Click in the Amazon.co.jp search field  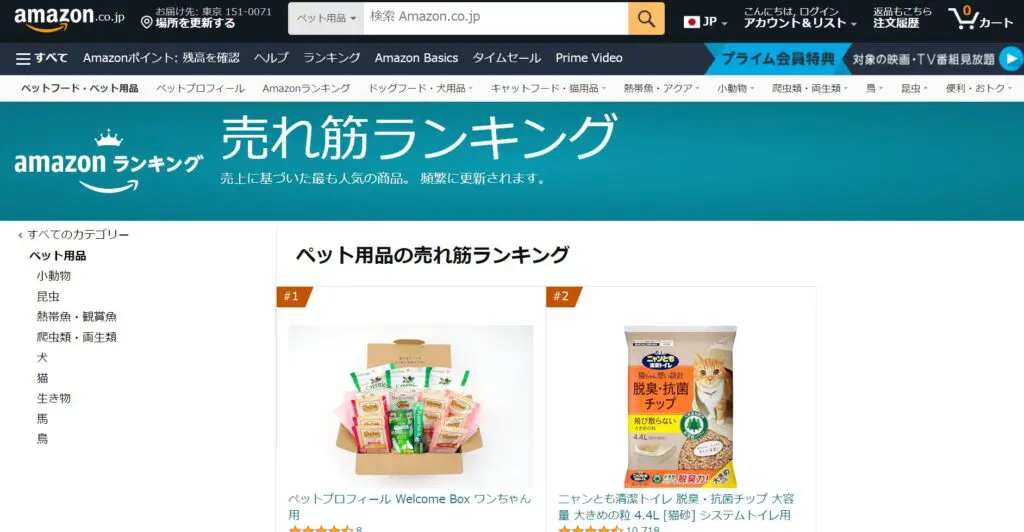pyautogui.click(x=496, y=18)
